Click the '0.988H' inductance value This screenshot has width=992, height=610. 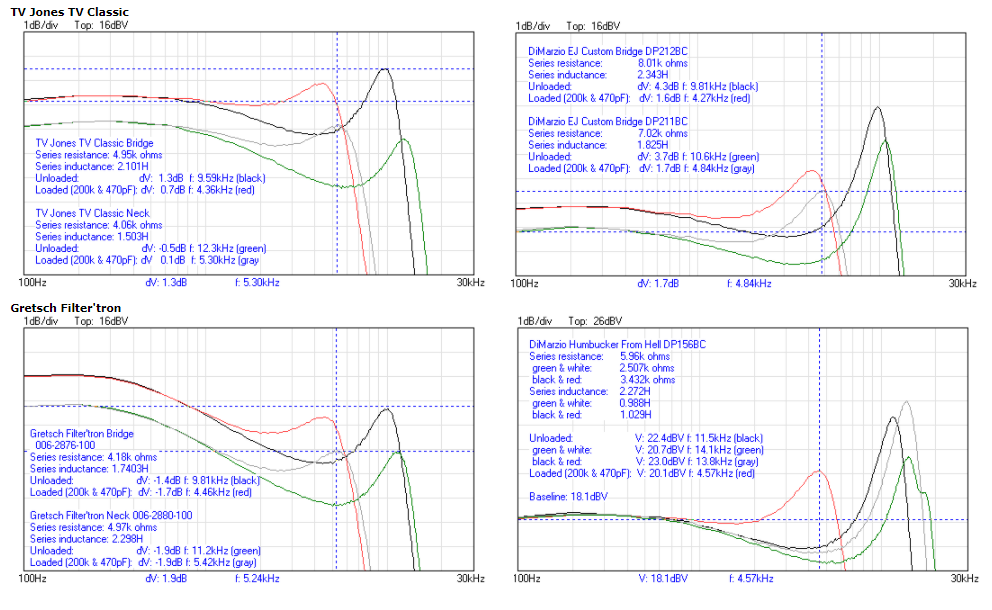[635, 403]
